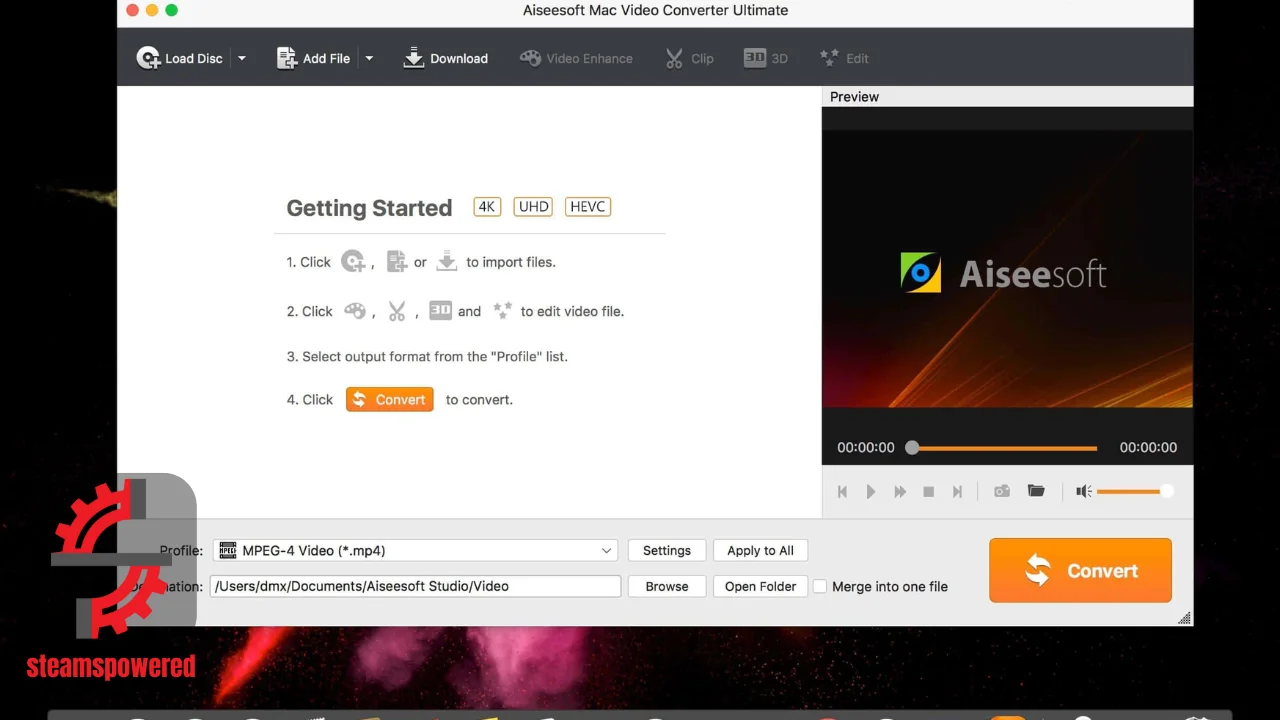This screenshot has width=1280, height=720.
Task: Click the 3D icon in step 2
Action: (x=440, y=311)
